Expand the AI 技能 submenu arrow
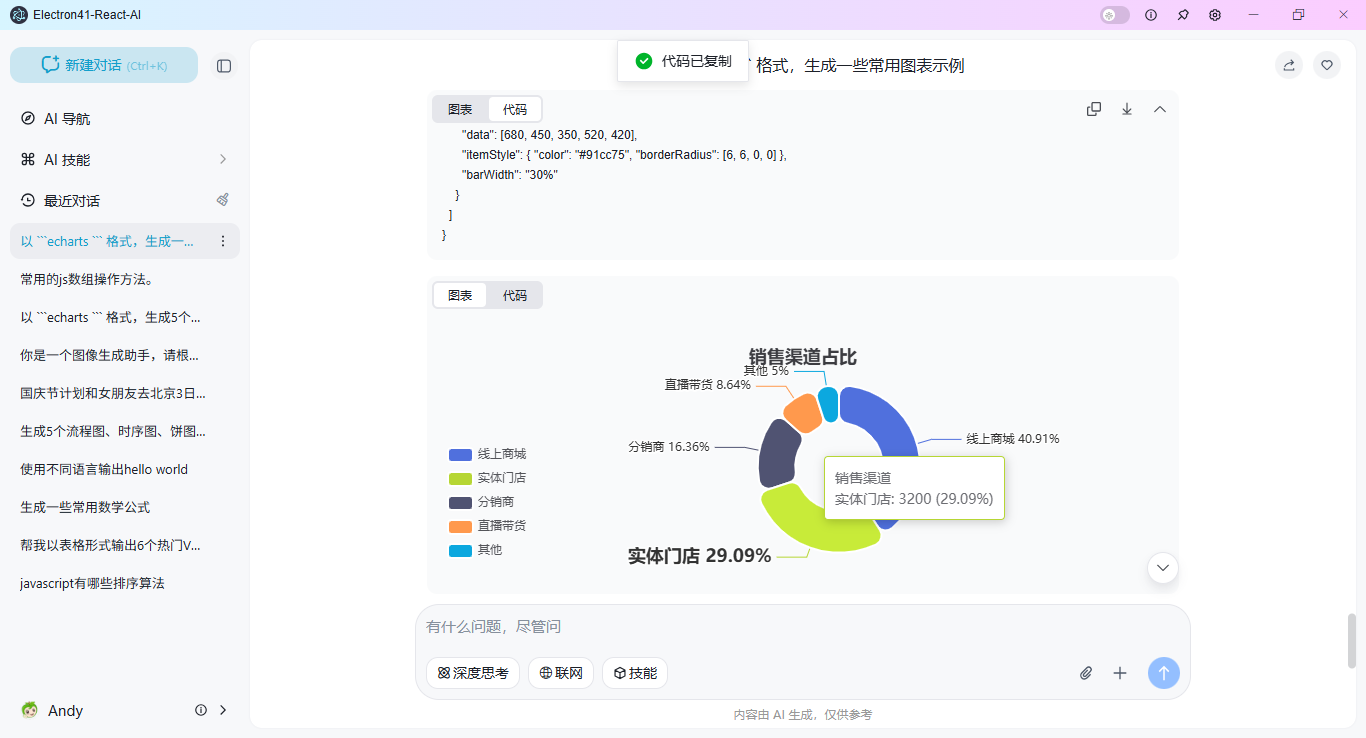 (x=223, y=159)
